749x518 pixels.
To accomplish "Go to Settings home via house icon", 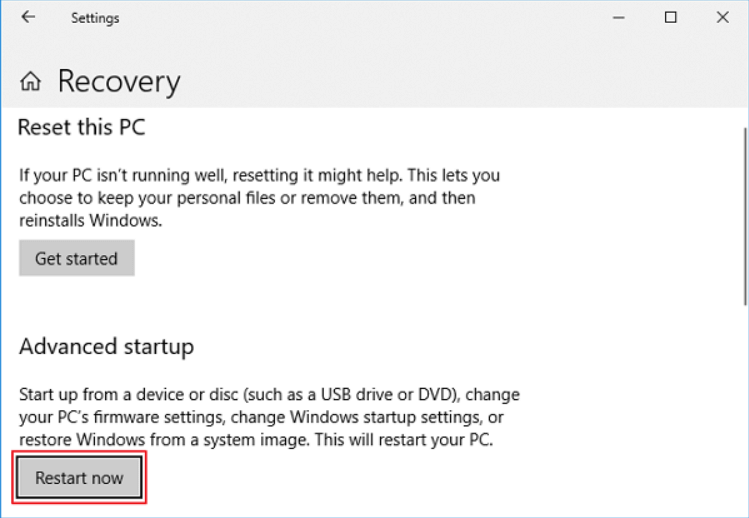I will pyautogui.click(x=31, y=82).
